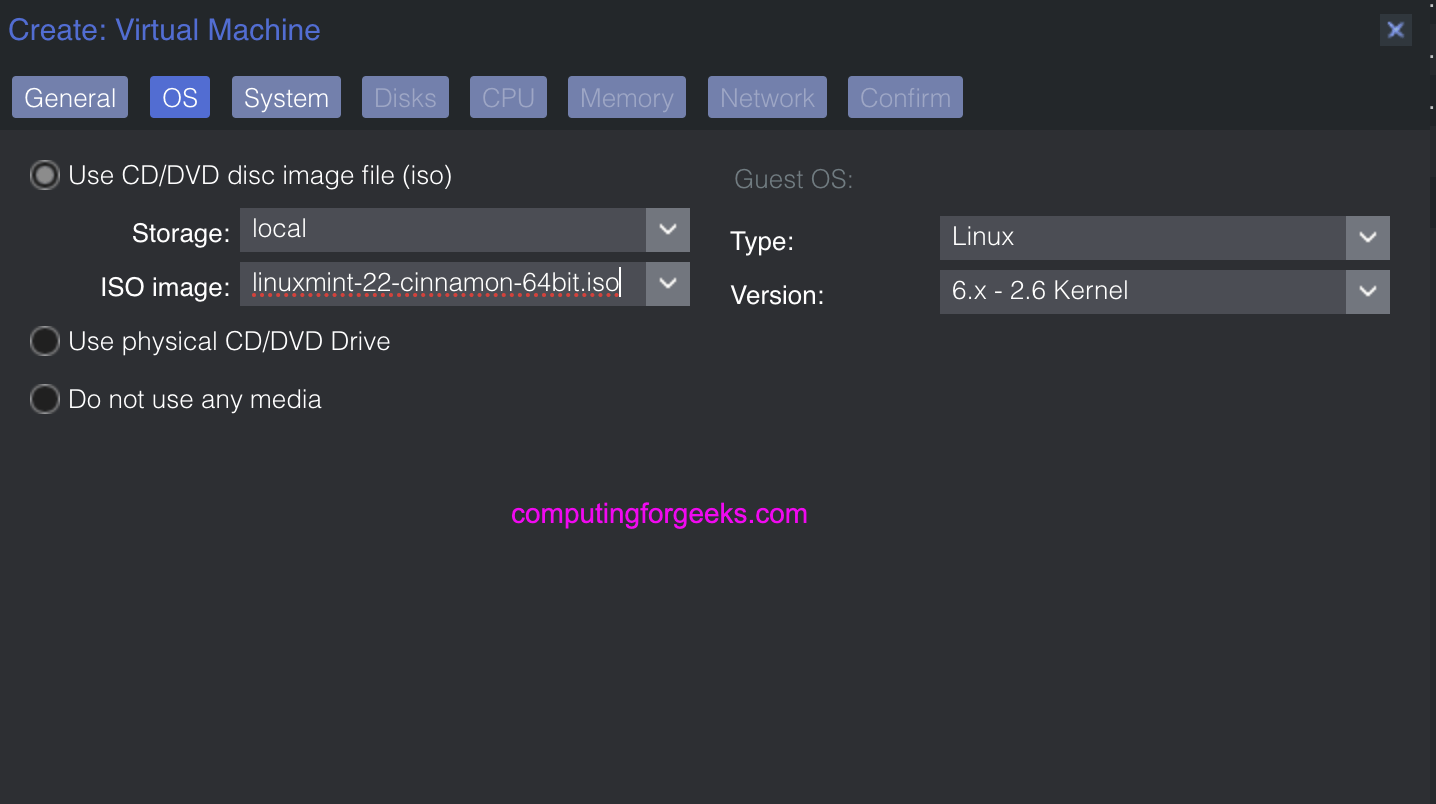Click the computingforgeeks.com watermark text

coord(659,515)
